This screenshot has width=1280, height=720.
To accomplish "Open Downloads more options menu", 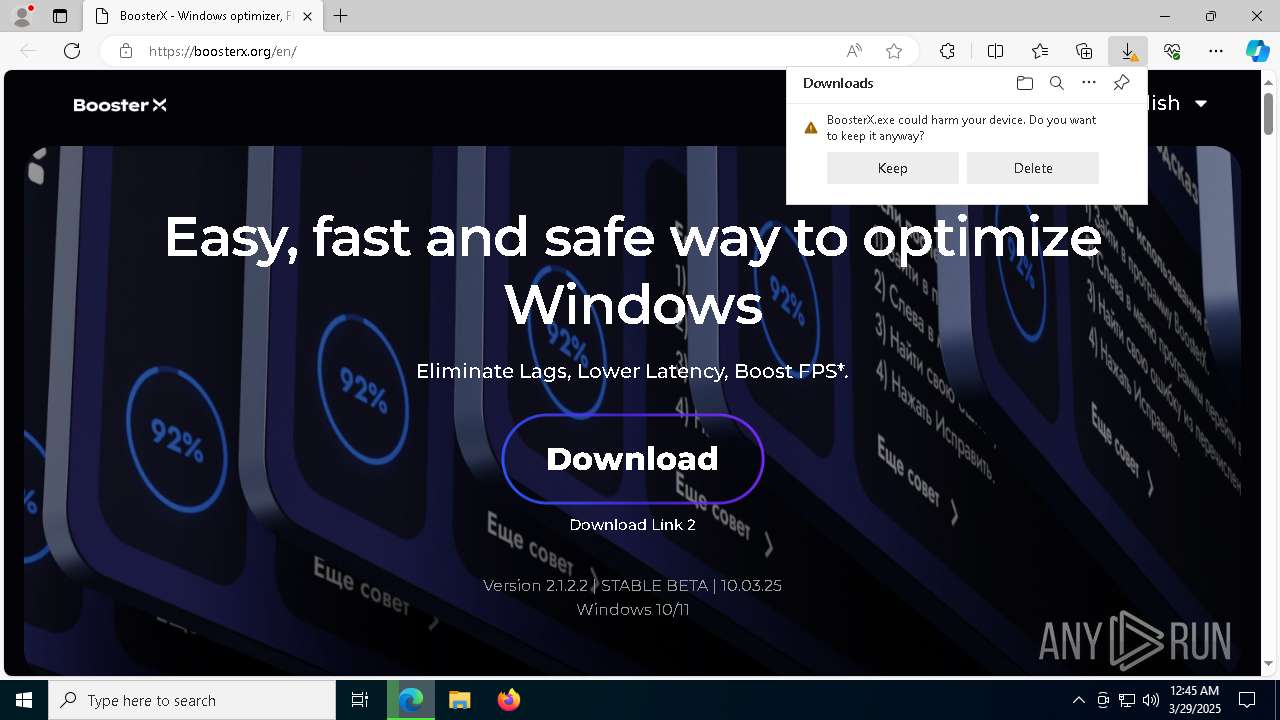I will [x=1089, y=83].
